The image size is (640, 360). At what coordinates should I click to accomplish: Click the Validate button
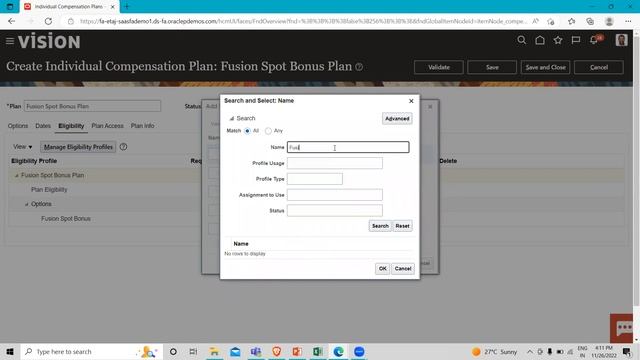[x=439, y=67]
